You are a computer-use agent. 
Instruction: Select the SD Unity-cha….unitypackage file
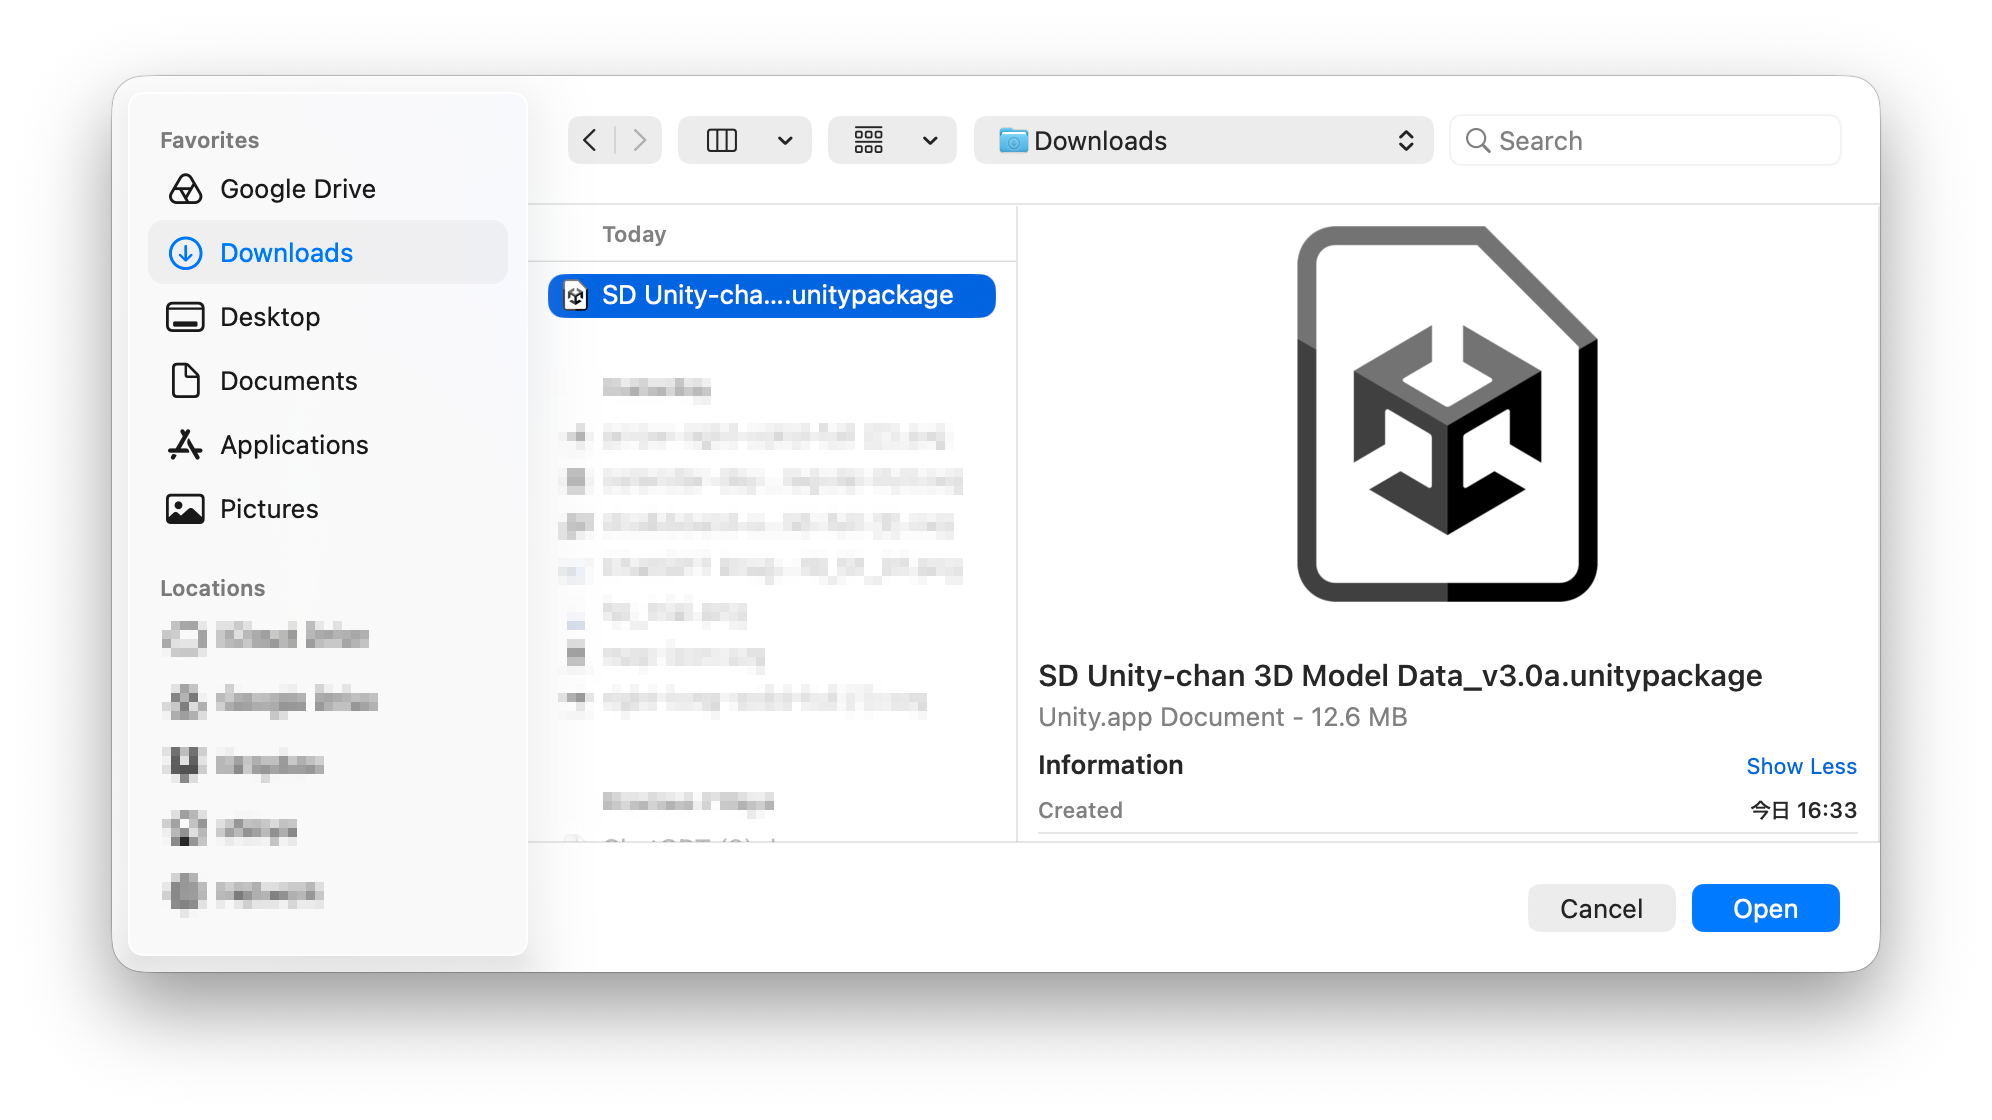(x=772, y=296)
